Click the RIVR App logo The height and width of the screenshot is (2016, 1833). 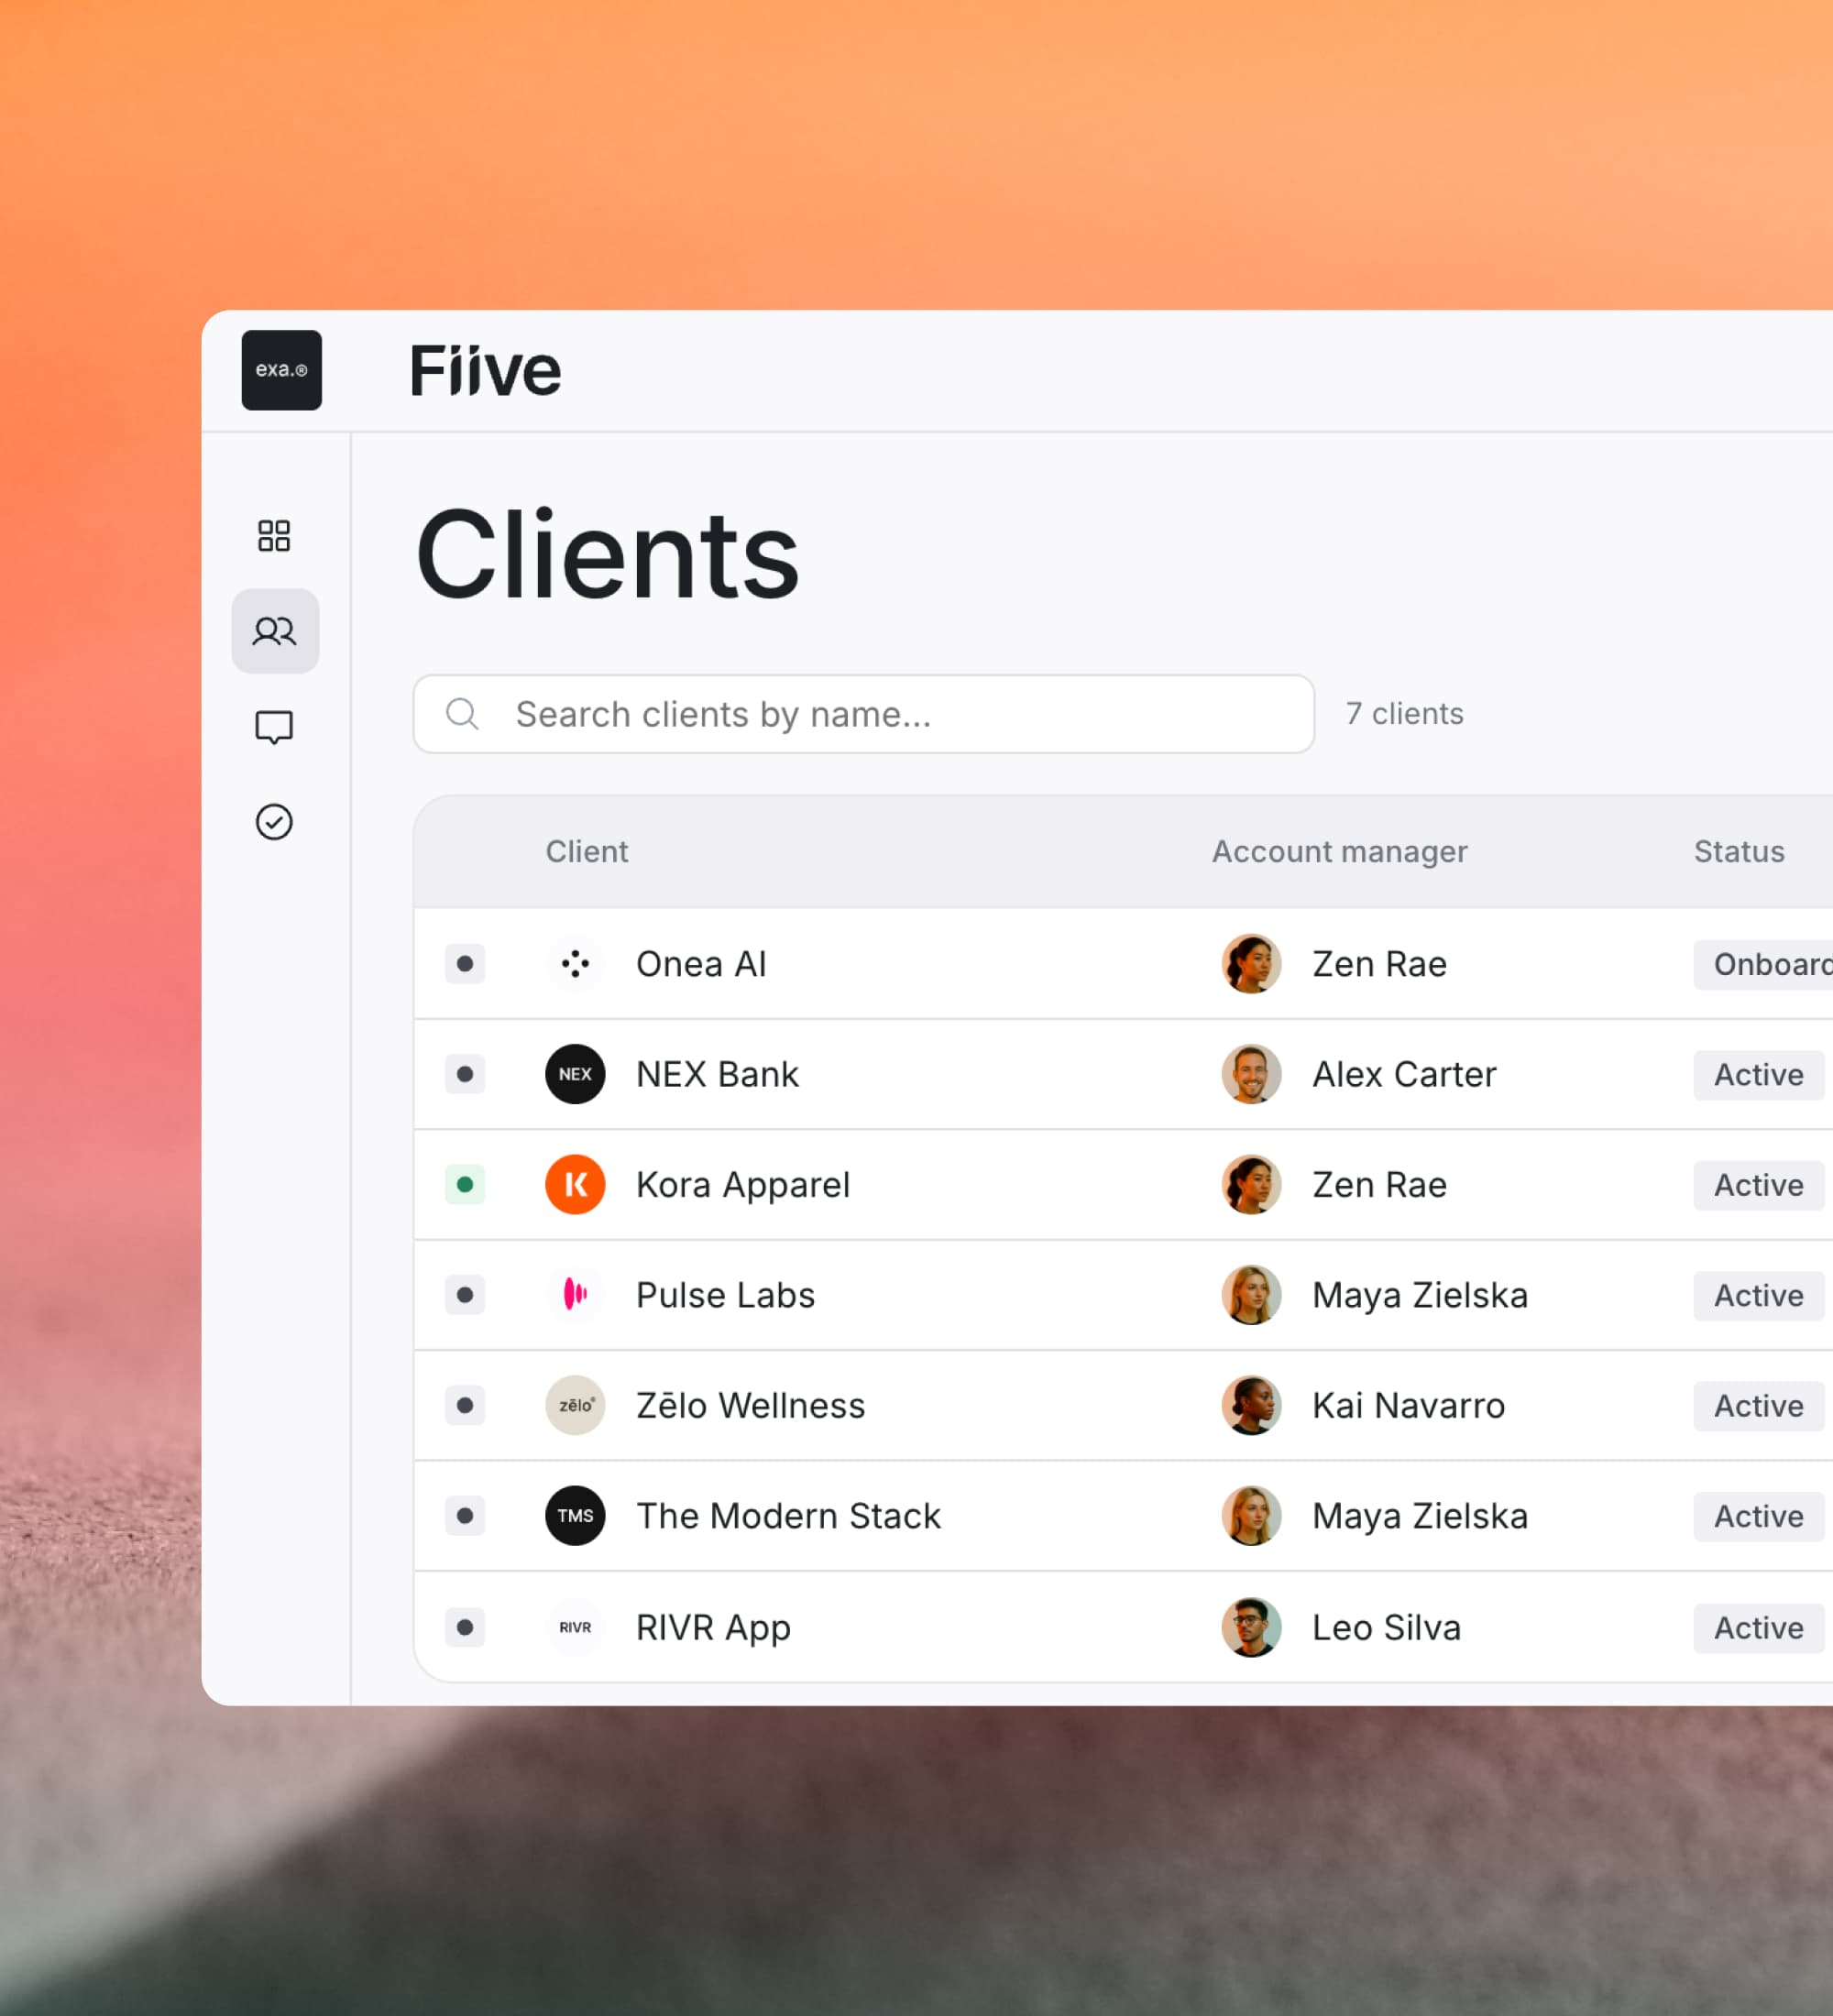[x=575, y=1627]
